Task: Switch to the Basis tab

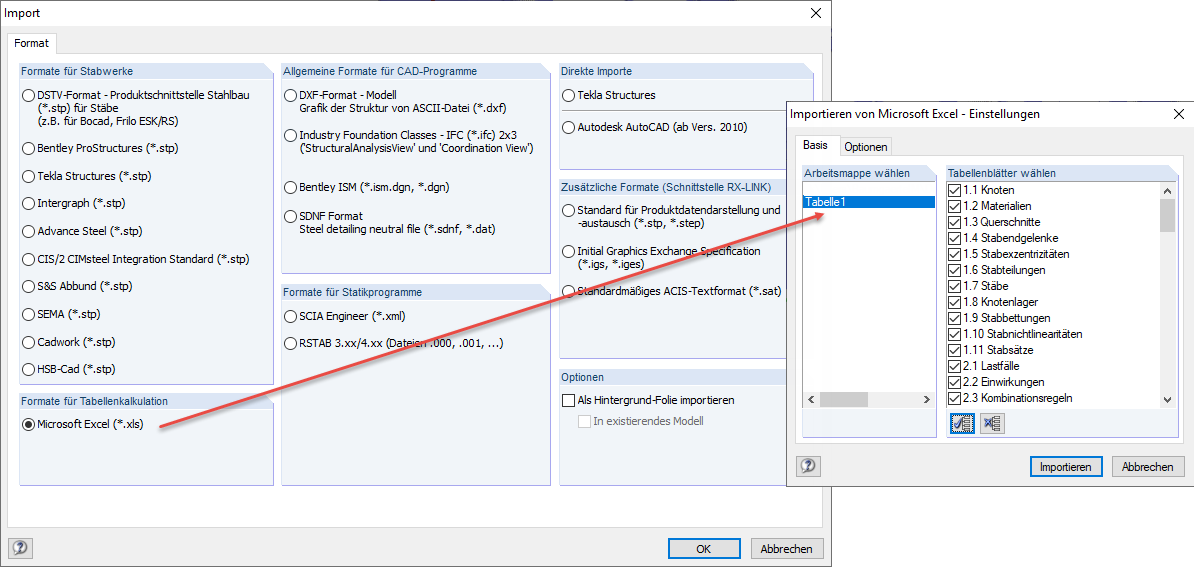Action: pyautogui.click(x=816, y=145)
